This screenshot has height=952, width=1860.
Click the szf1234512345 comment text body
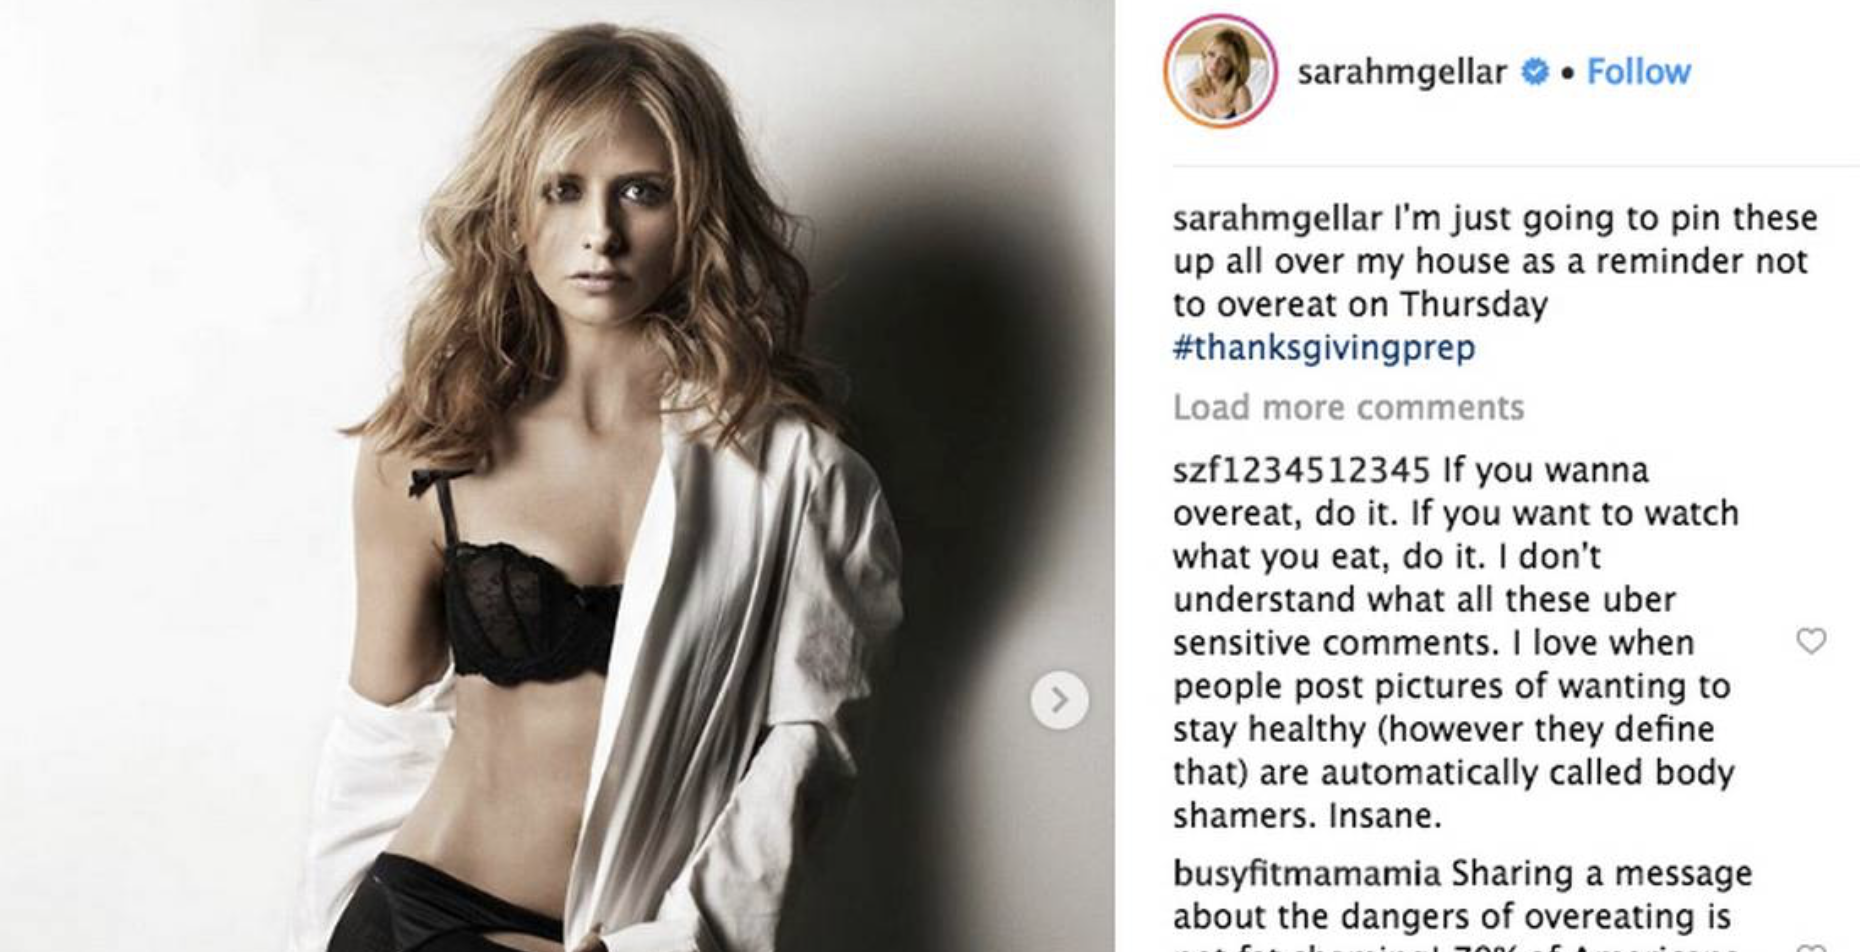pyautogui.click(x=1455, y=642)
